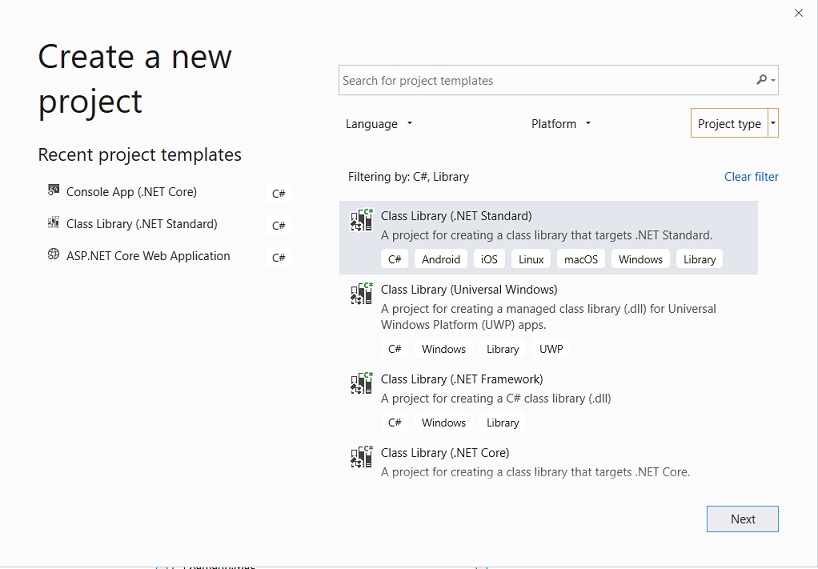Image resolution: width=818 pixels, height=569 pixels.
Task: Open the Language filter dropdown
Action: 379,124
